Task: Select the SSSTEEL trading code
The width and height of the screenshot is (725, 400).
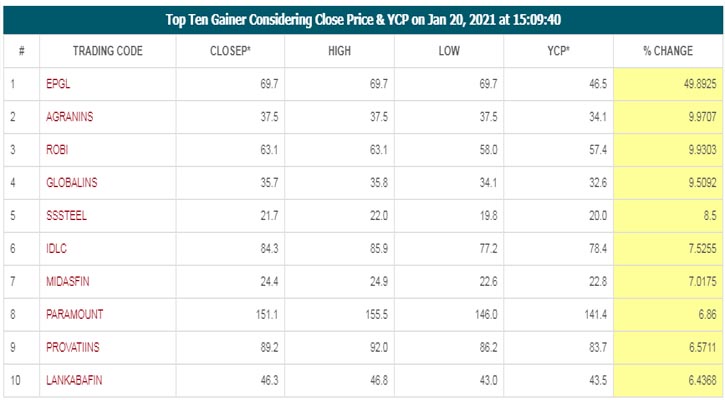Action: click(66, 215)
